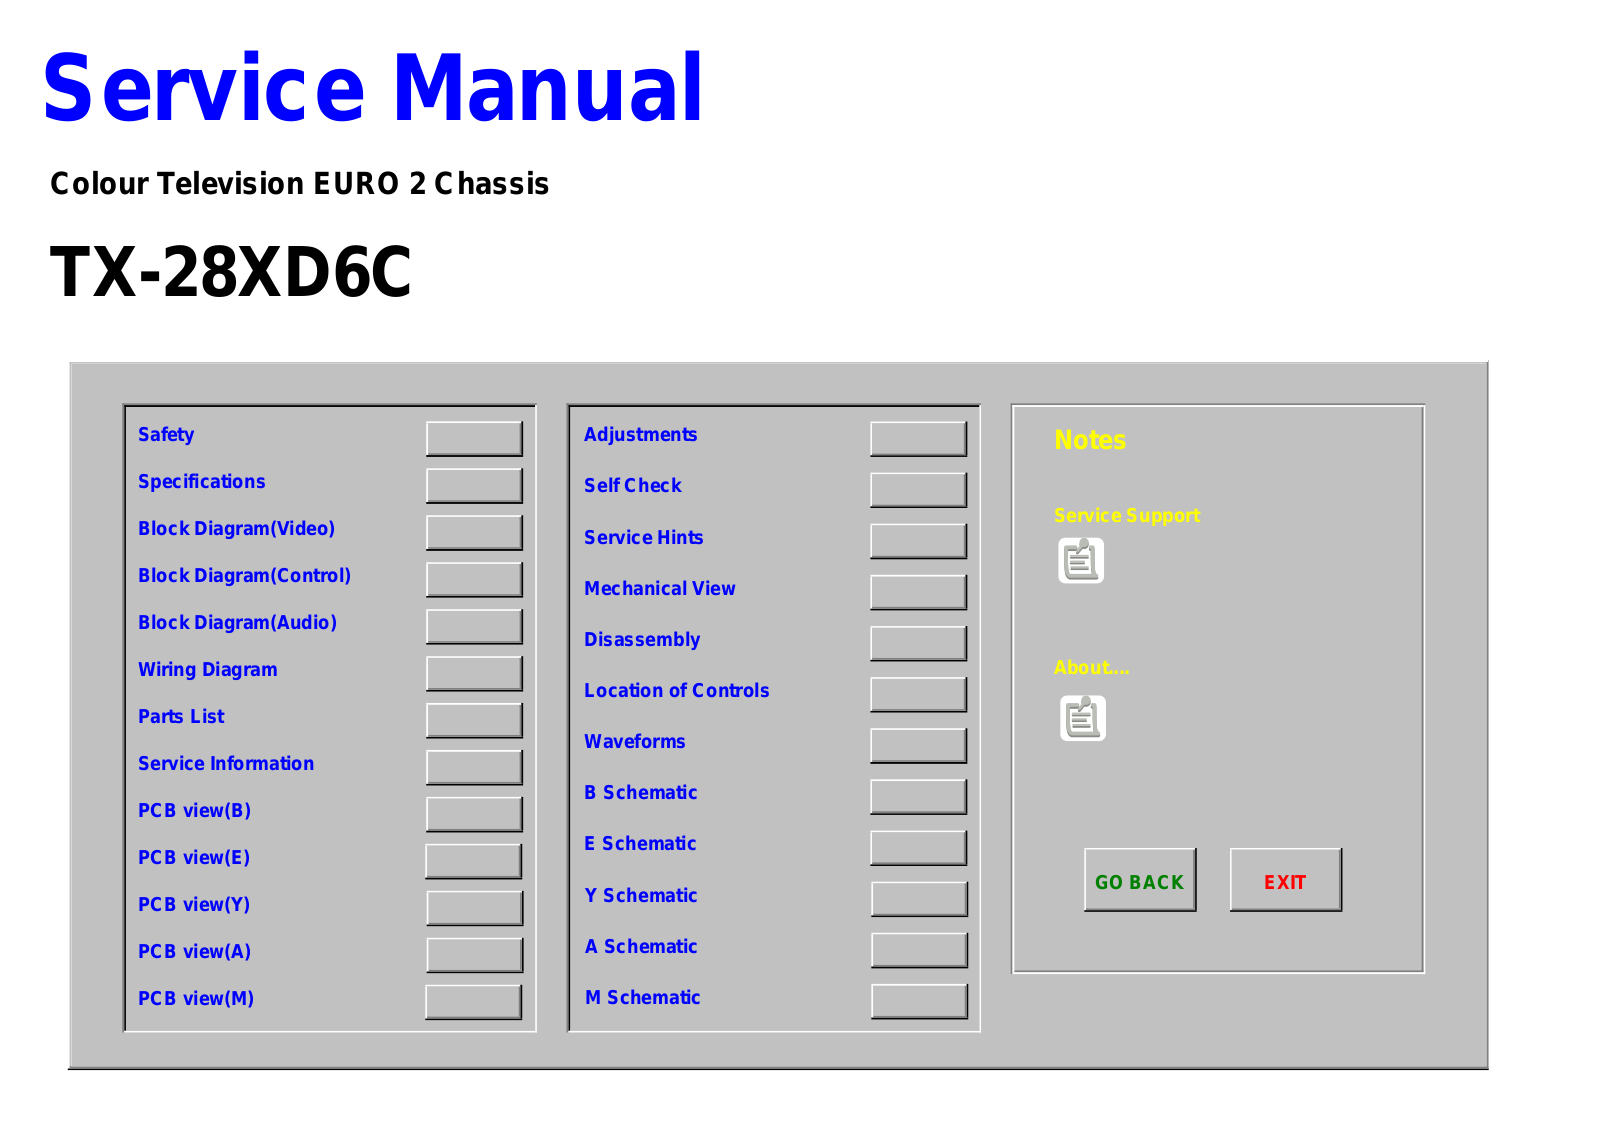Open the Adjustments section button
The width and height of the screenshot is (1600, 1131).
(918, 438)
